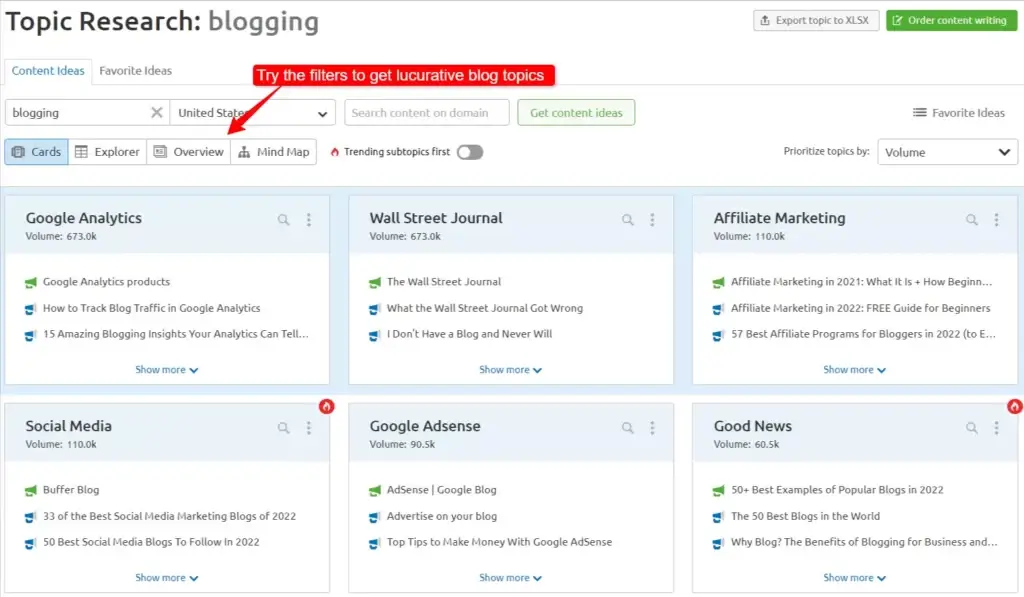Click the Good News card title
The image size is (1024, 597).
click(x=752, y=426)
